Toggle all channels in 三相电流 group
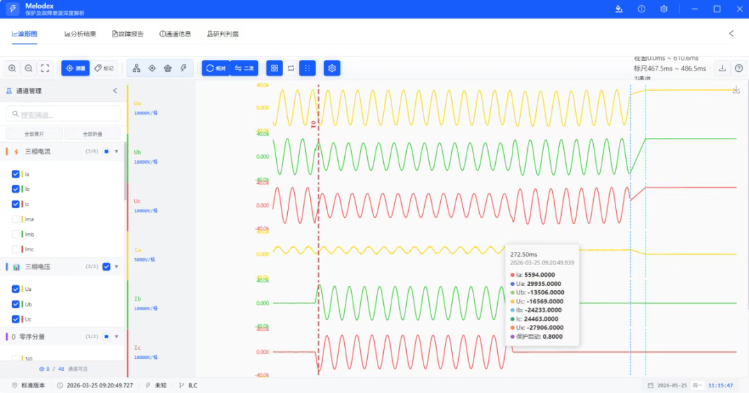Image resolution: width=749 pixels, height=393 pixels. click(107, 151)
